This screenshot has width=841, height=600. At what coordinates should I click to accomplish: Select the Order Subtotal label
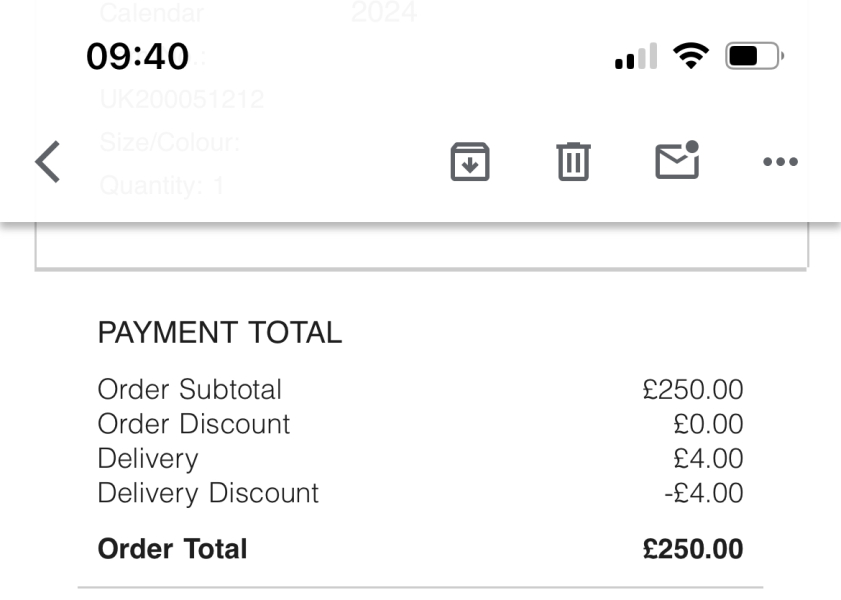coord(190,389)
